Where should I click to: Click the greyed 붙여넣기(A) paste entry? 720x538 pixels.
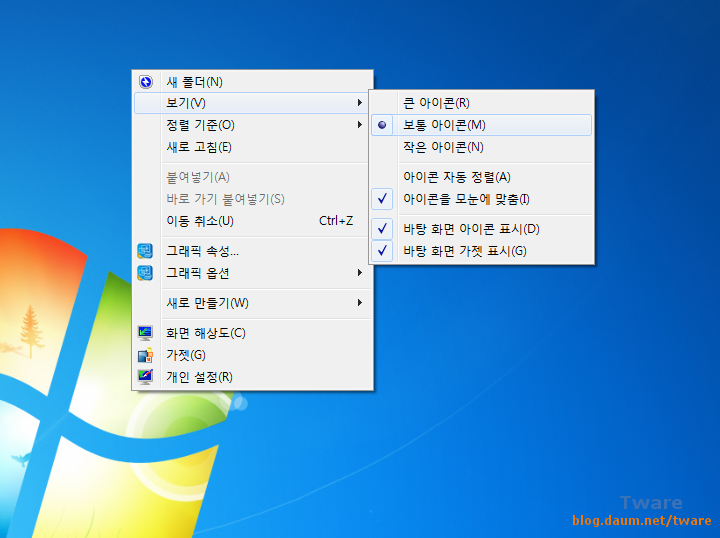(x=253, y=177)
